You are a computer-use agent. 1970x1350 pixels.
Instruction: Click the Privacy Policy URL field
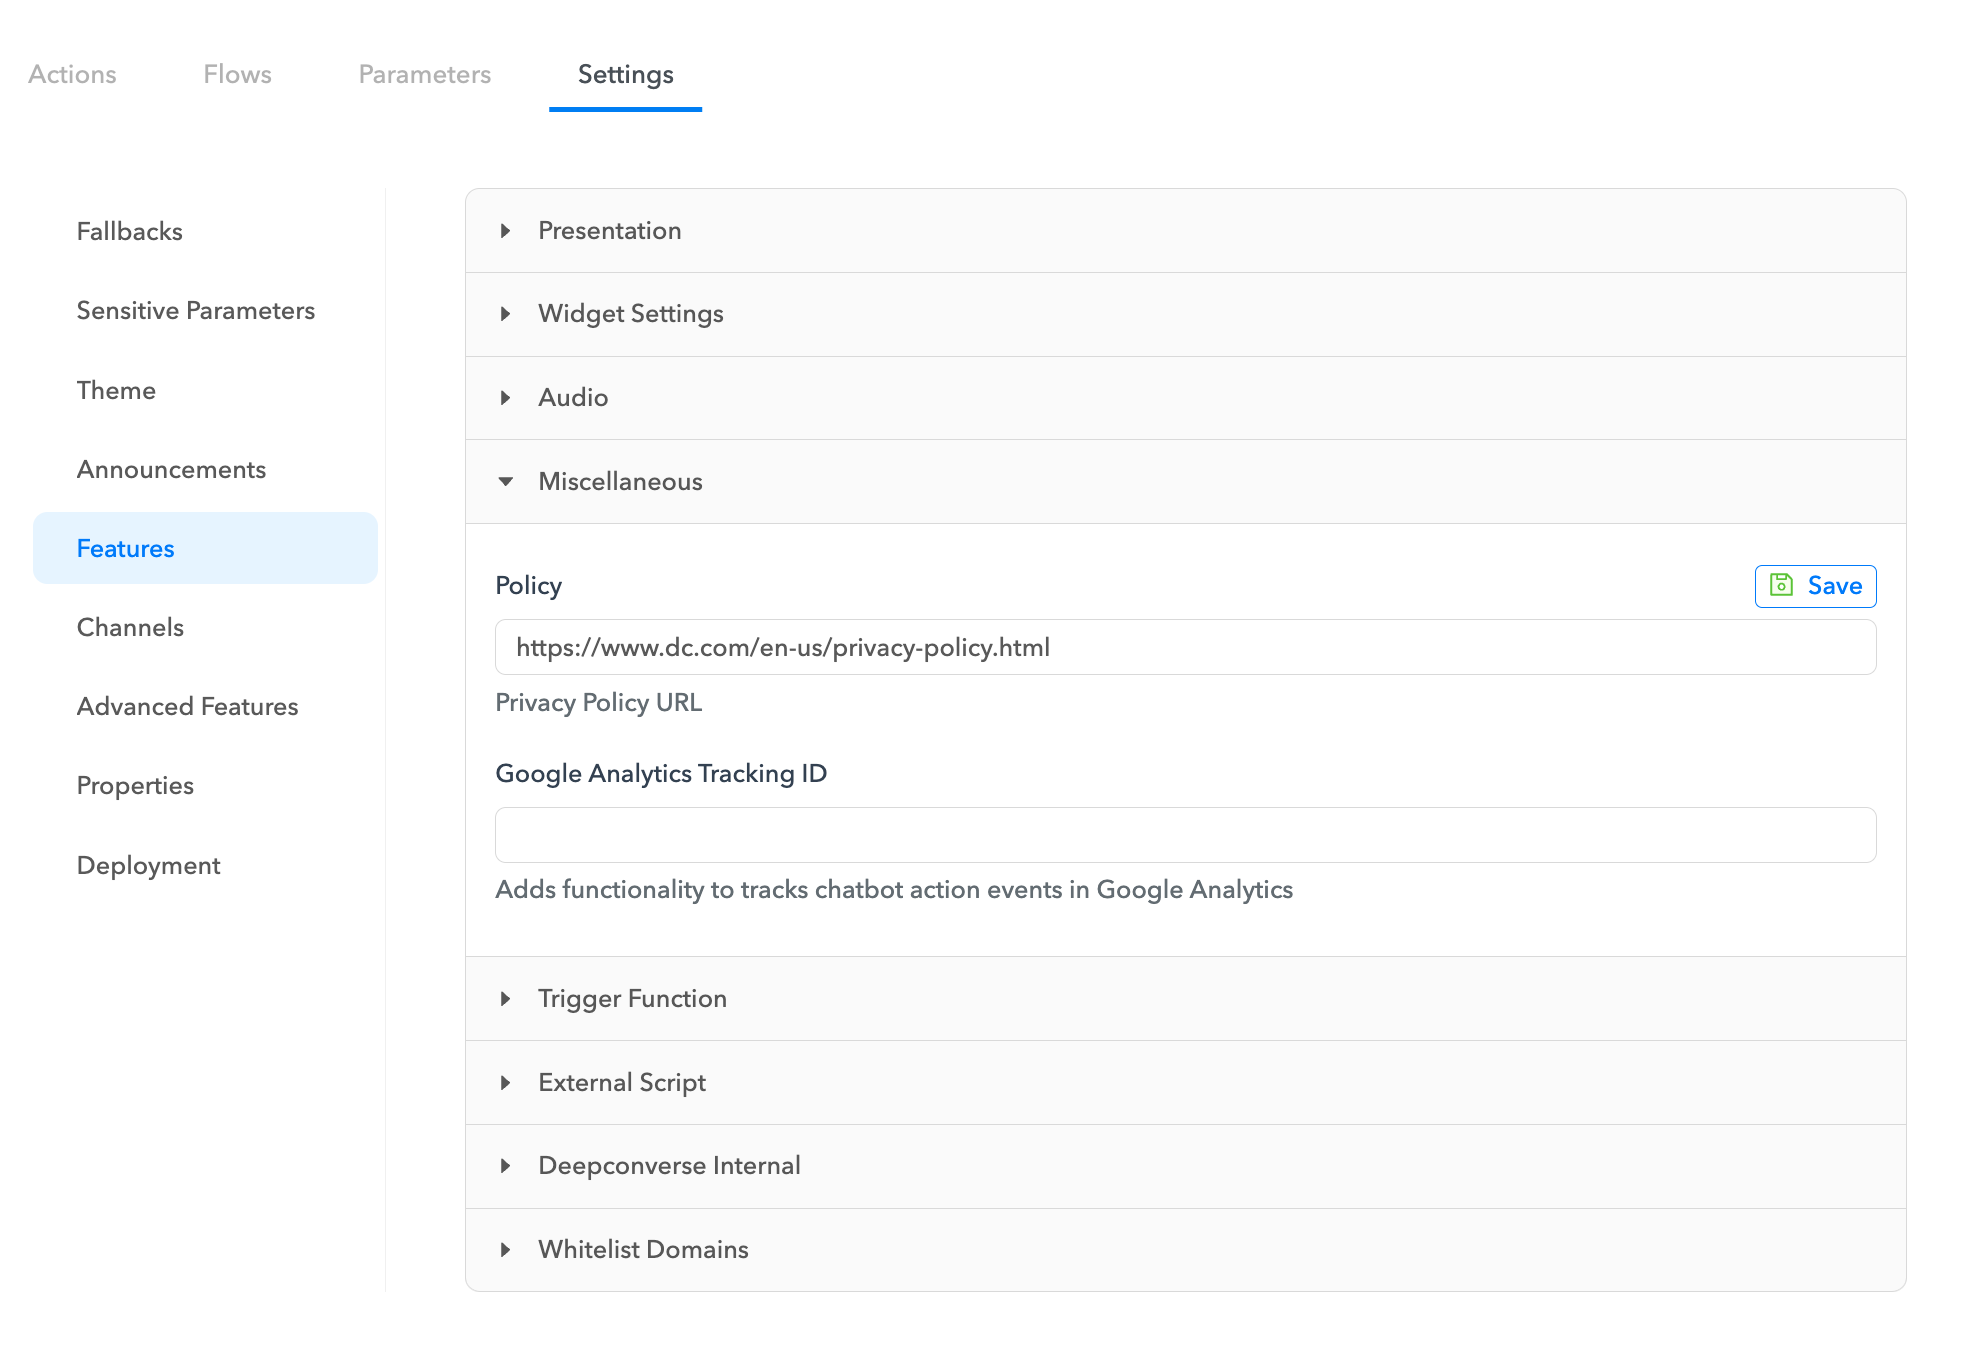point(1185,648)
